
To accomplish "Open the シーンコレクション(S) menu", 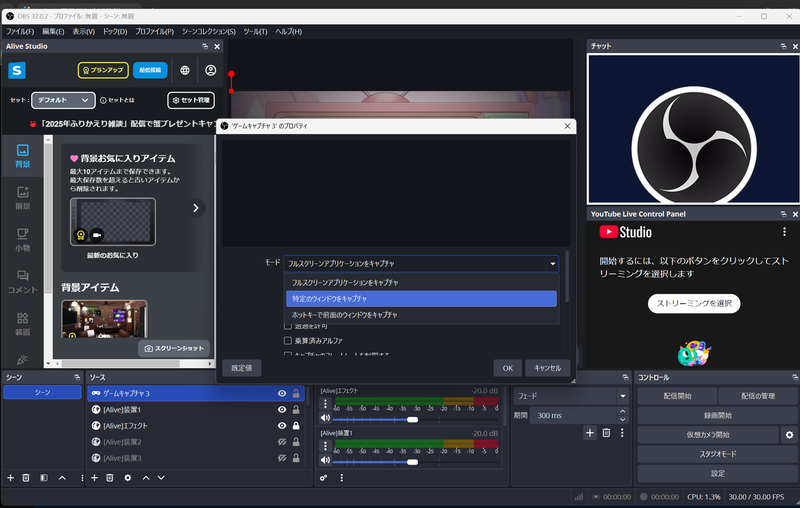I will coord(209,31).
